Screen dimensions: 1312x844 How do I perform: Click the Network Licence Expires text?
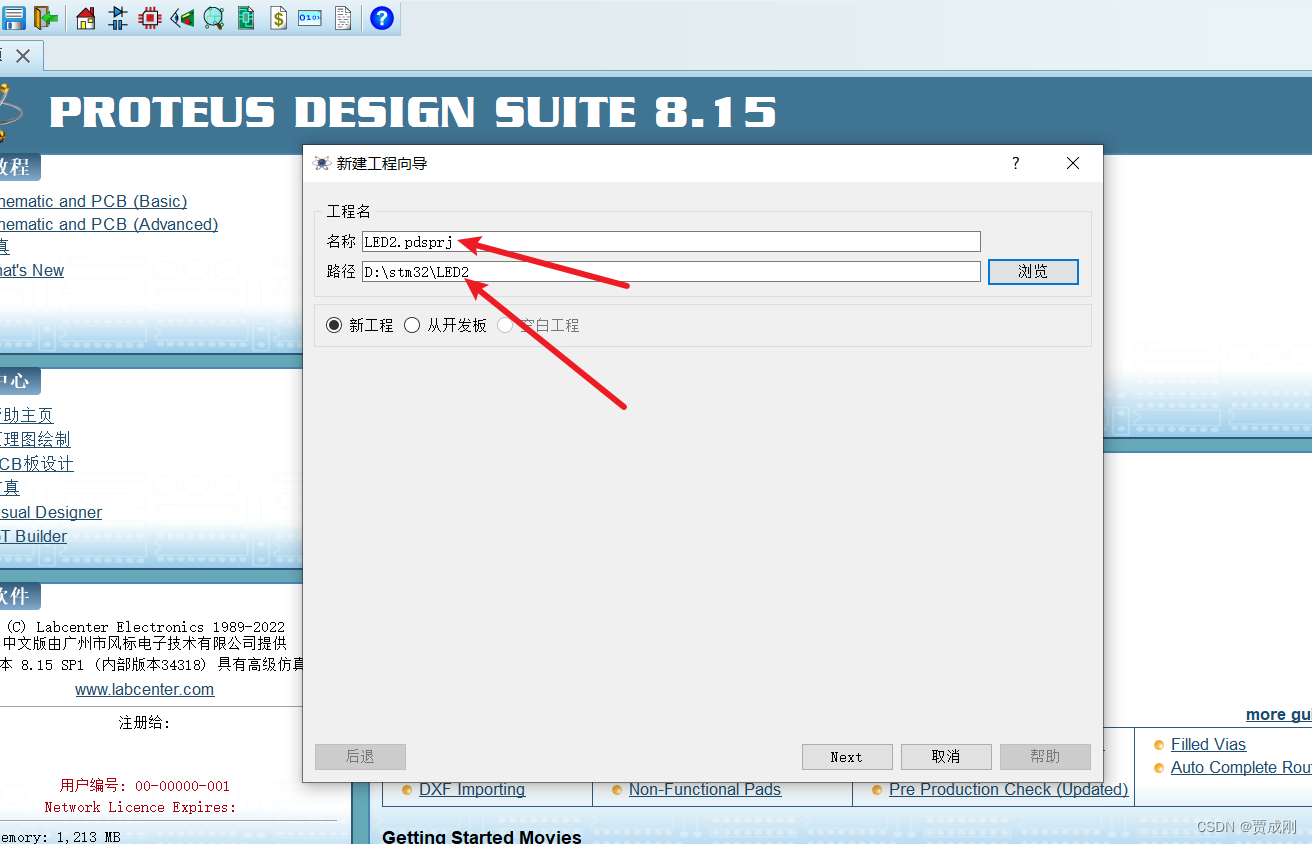(141, 807)
